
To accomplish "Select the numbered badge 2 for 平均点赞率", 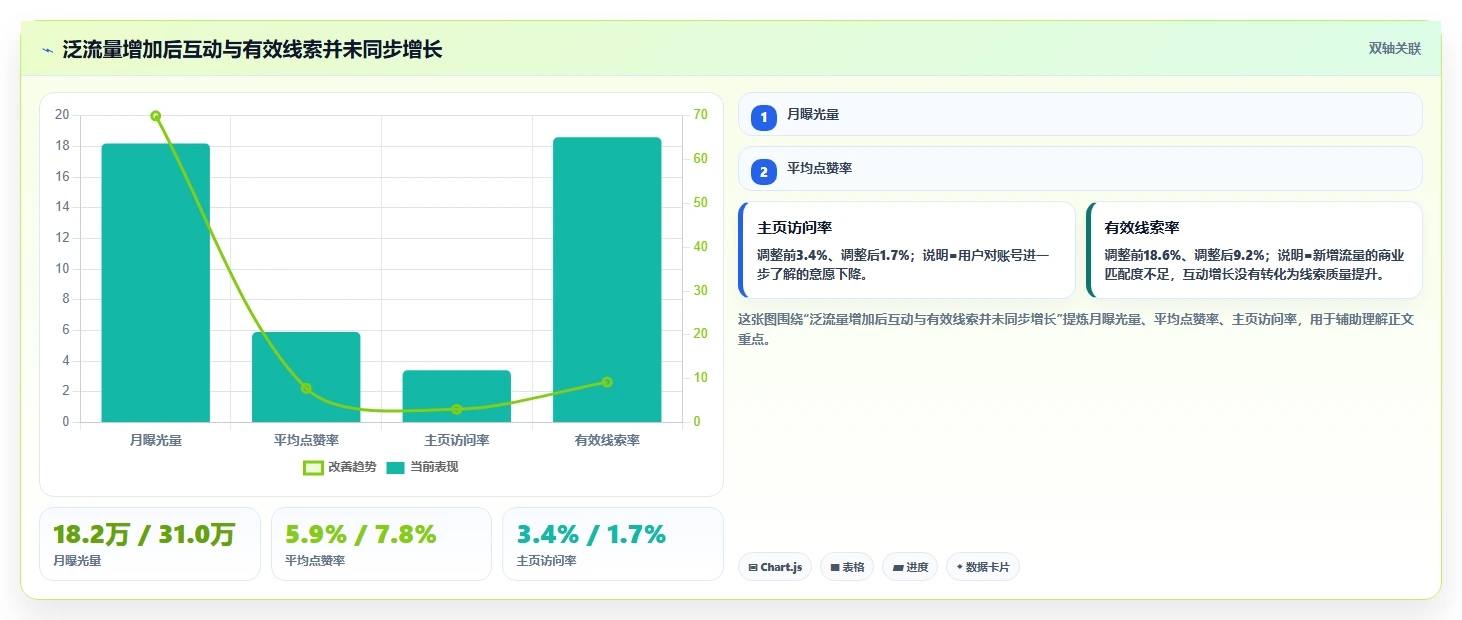I will pos(764,171).
